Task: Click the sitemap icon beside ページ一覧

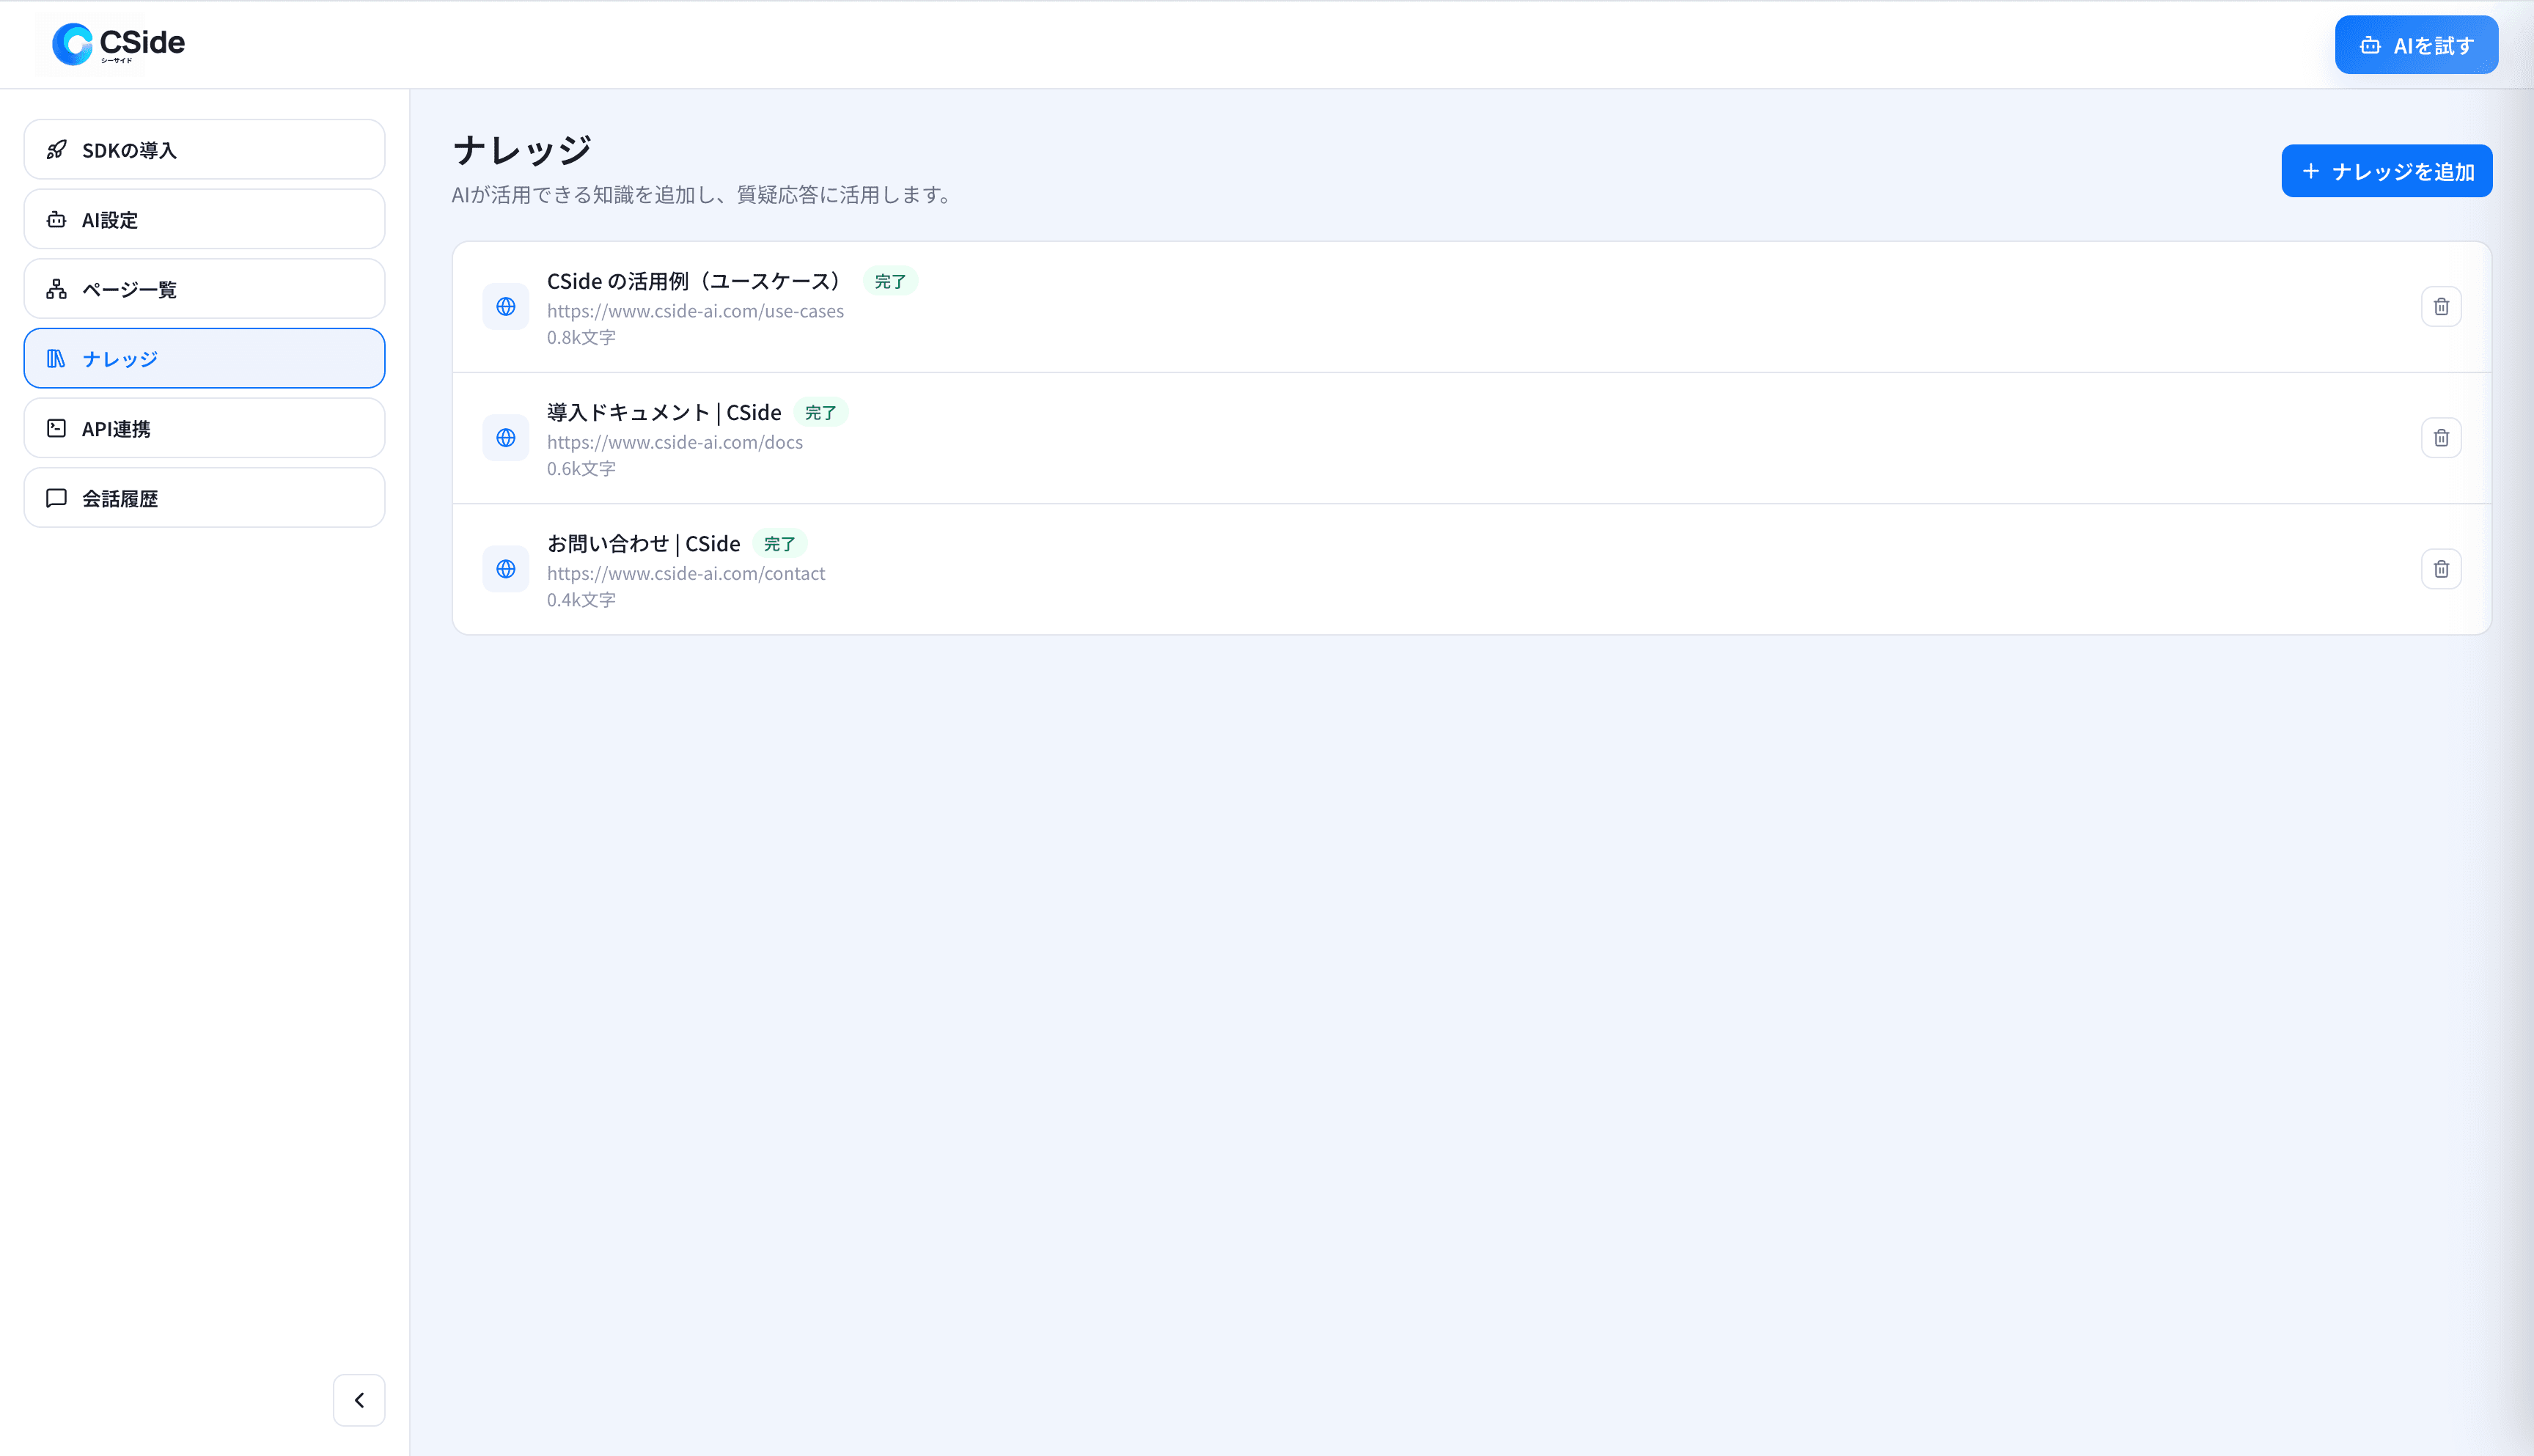Action: pyautogui.click(x=57, y=289)
